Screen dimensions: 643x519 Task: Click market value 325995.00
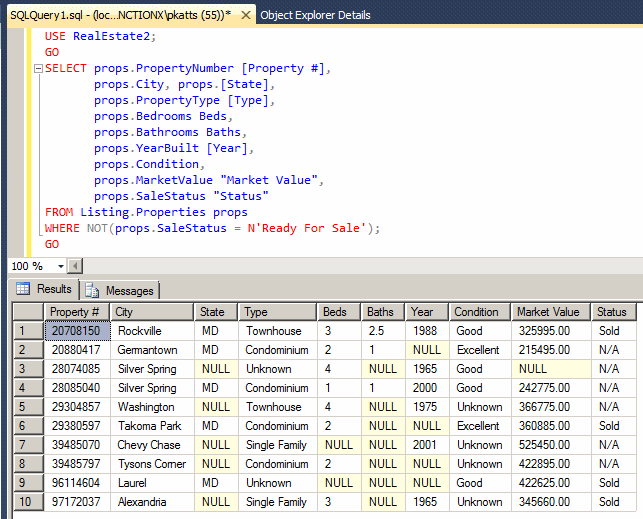(551, 331)
